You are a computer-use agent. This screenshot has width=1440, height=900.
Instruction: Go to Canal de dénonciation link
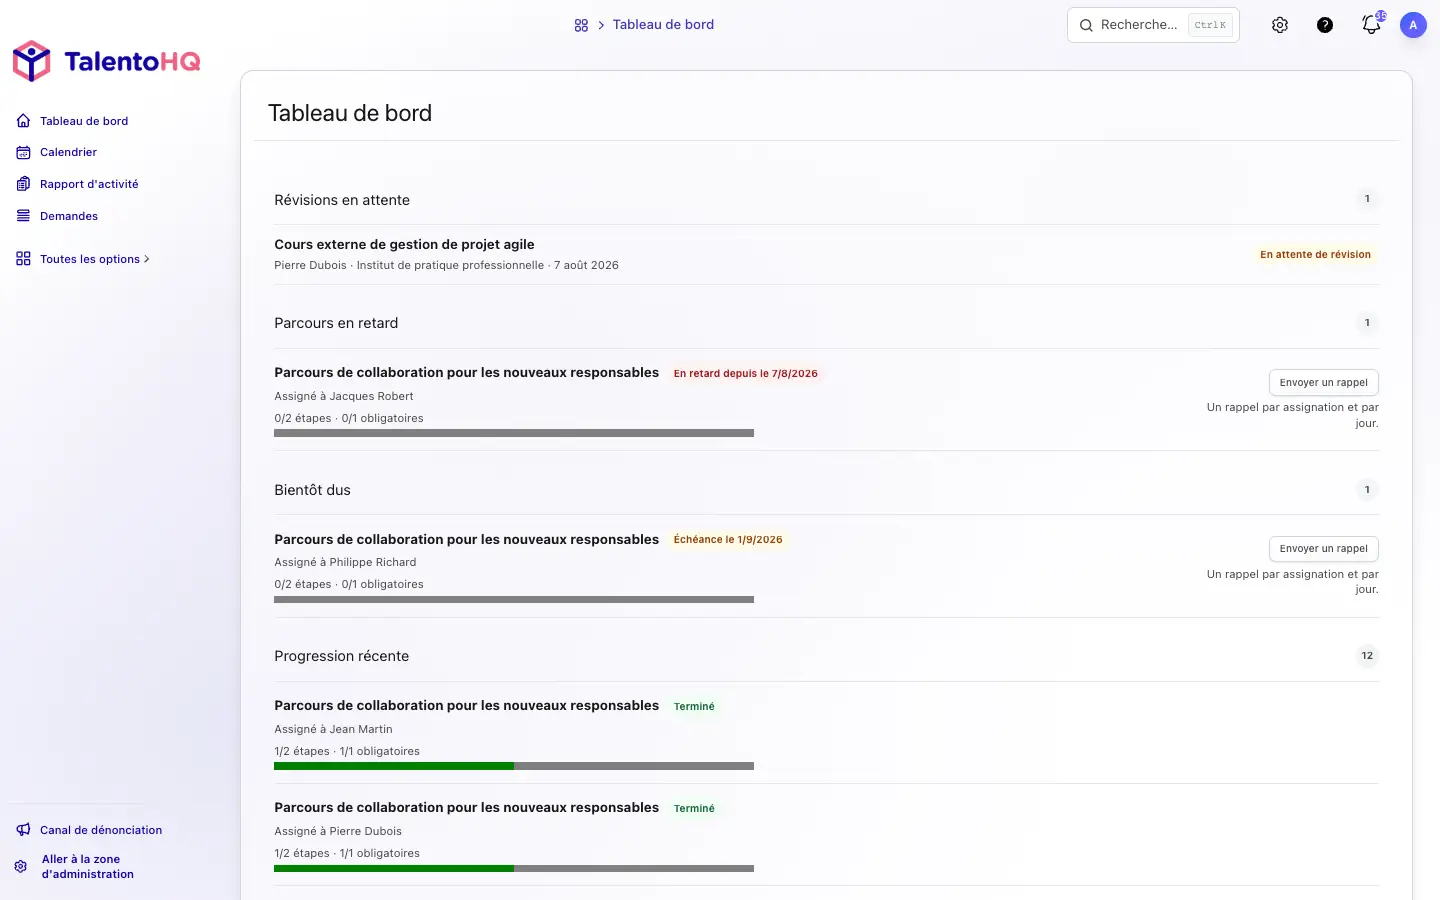pyautogui.click(x=101, y=830)
